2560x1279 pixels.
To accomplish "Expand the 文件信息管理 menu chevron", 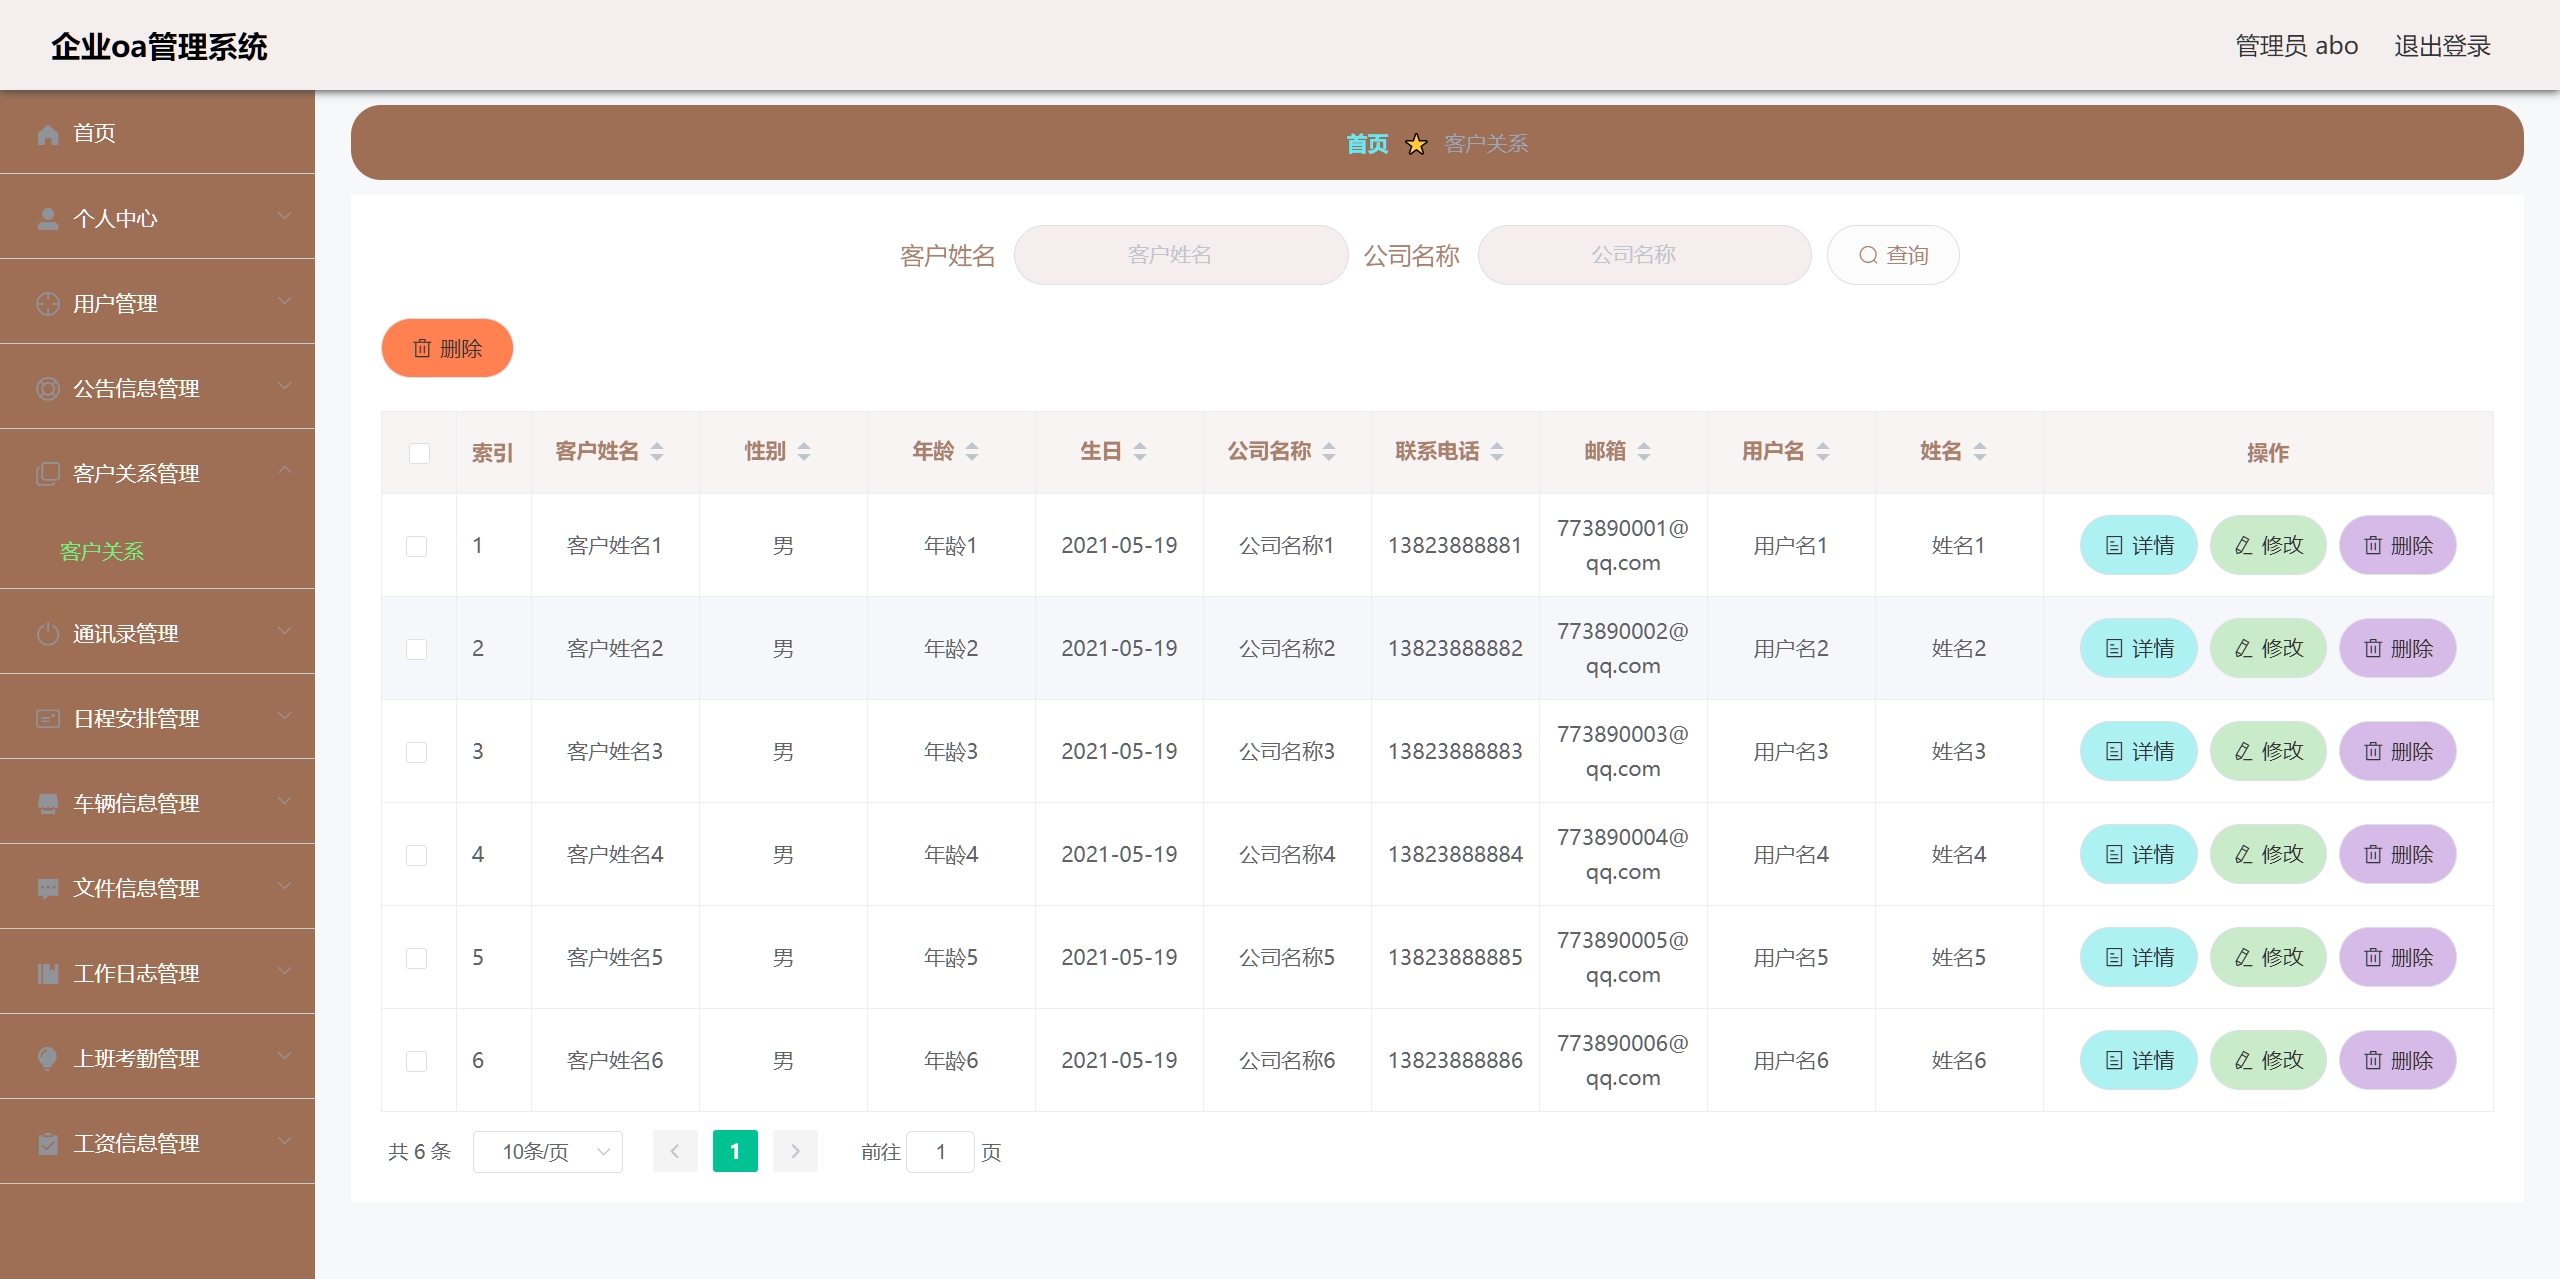I will pos(285,886).
